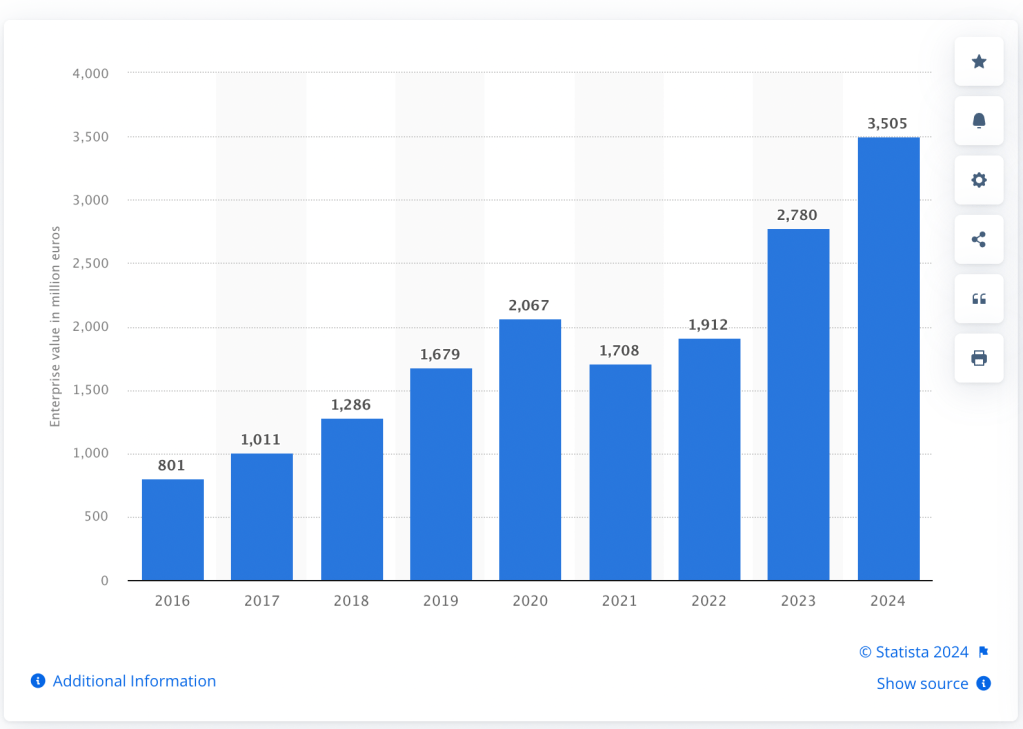Select the 2018 bar showing 1,286
This screenshot has width=1023, height=729.
pyautogui.click(x=352, y=499)
